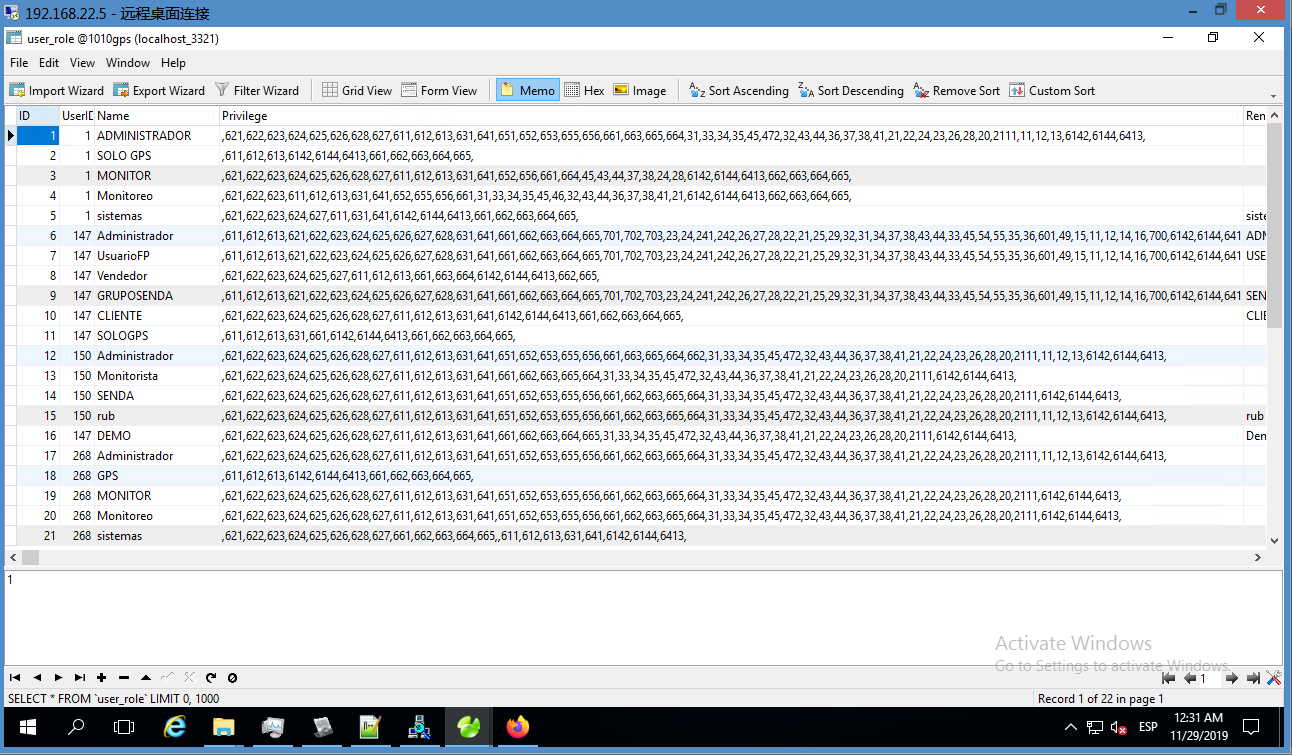This screenshot has width=1292, height=755.
Task: Go to first page arrow
Action: [1168, 678]
